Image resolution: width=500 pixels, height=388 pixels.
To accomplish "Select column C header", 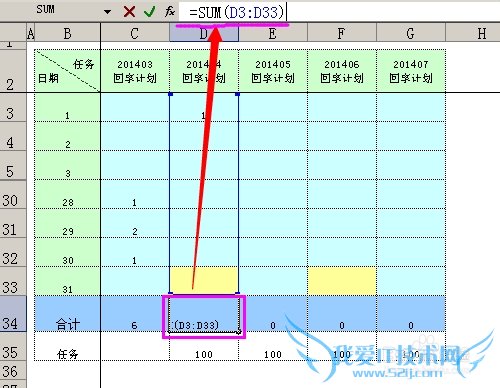I will 135,33.
